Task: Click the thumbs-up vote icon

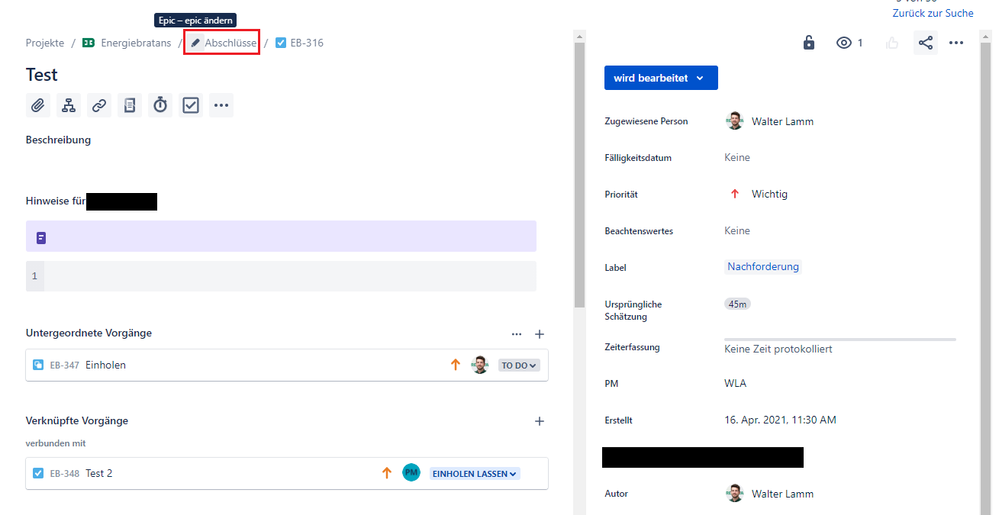Action: click(892, 43)
